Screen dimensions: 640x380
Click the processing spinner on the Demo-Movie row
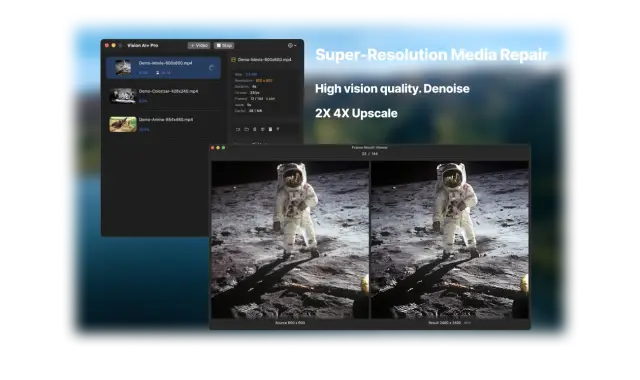(x=211, y=68)
